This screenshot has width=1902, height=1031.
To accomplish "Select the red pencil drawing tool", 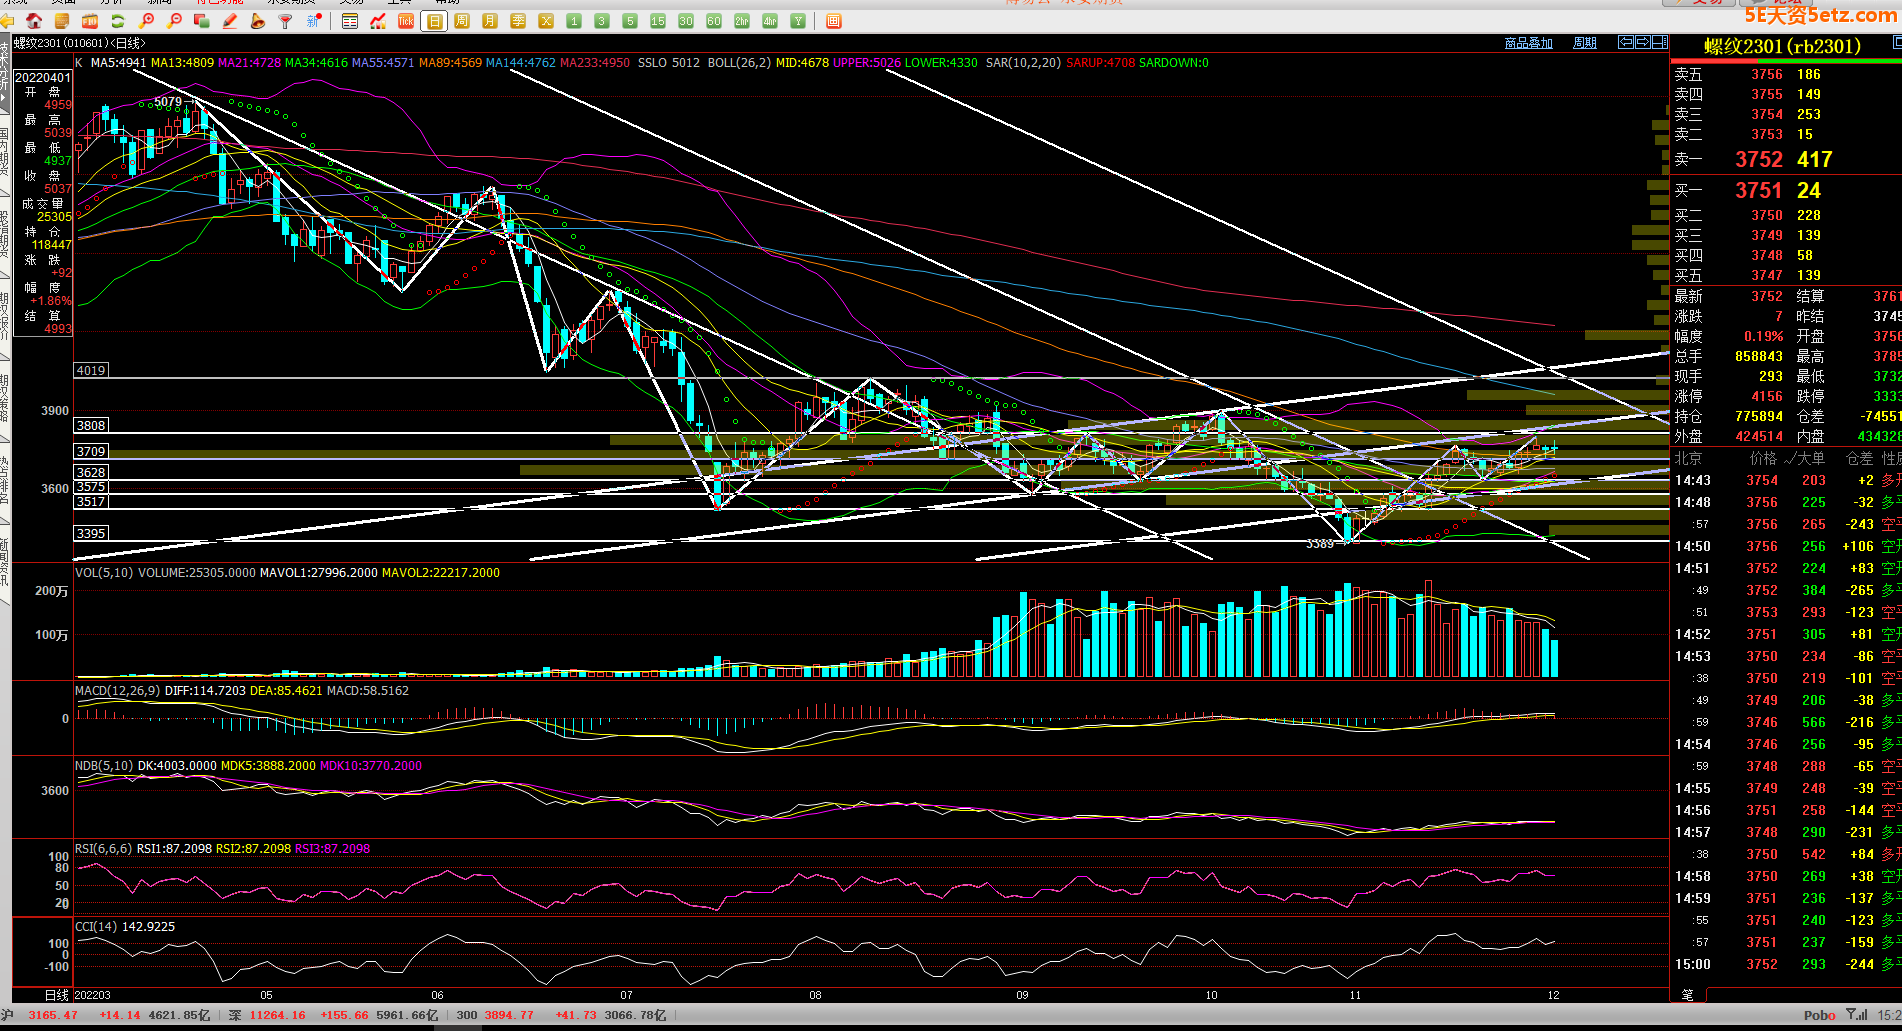I will click(x=230, y=21).
